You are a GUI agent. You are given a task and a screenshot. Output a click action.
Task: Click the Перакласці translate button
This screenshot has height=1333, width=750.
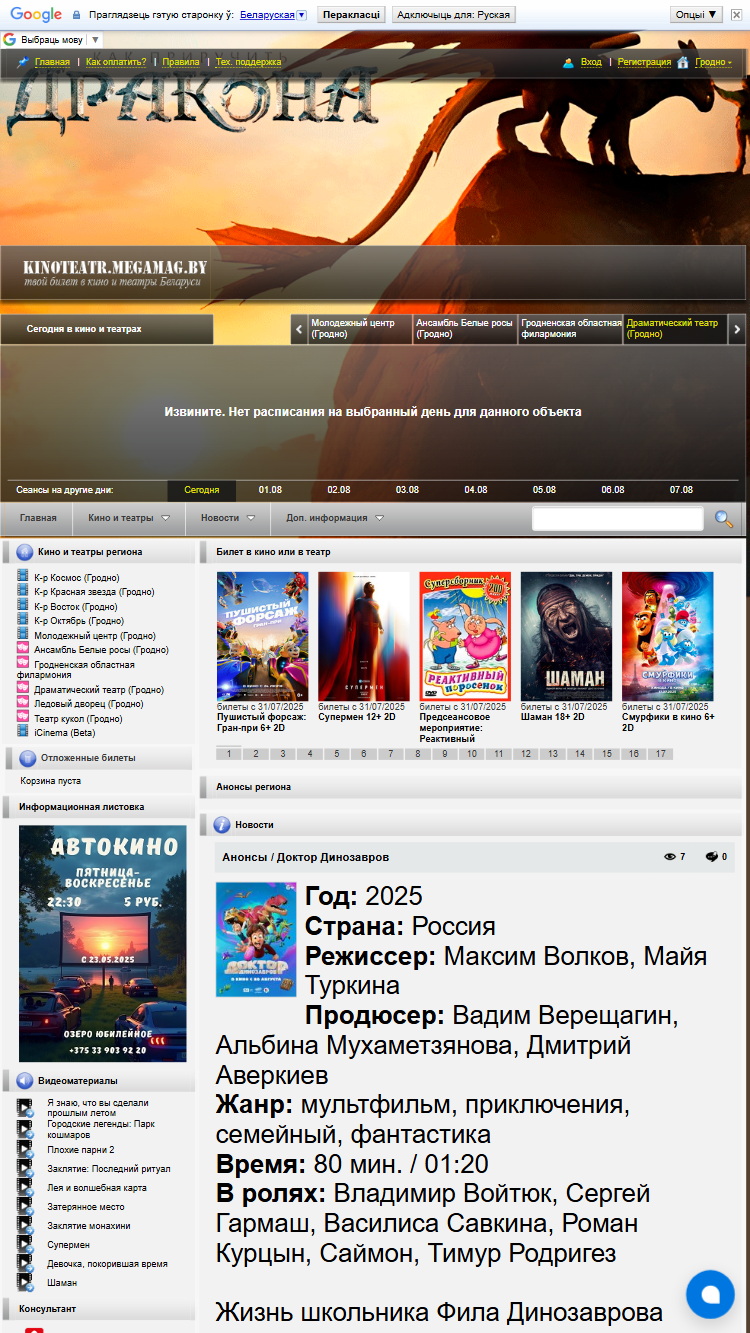click(x=351, y=15)
